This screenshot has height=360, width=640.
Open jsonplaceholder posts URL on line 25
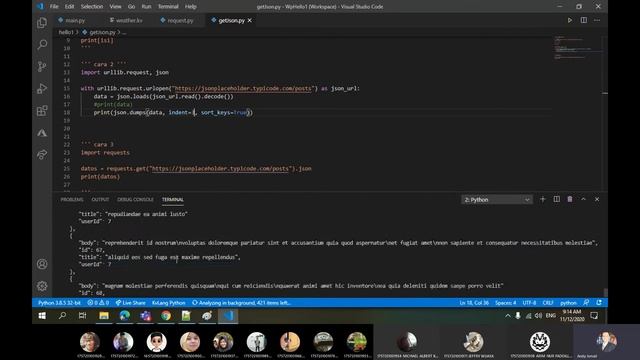[x=220, y=169]
